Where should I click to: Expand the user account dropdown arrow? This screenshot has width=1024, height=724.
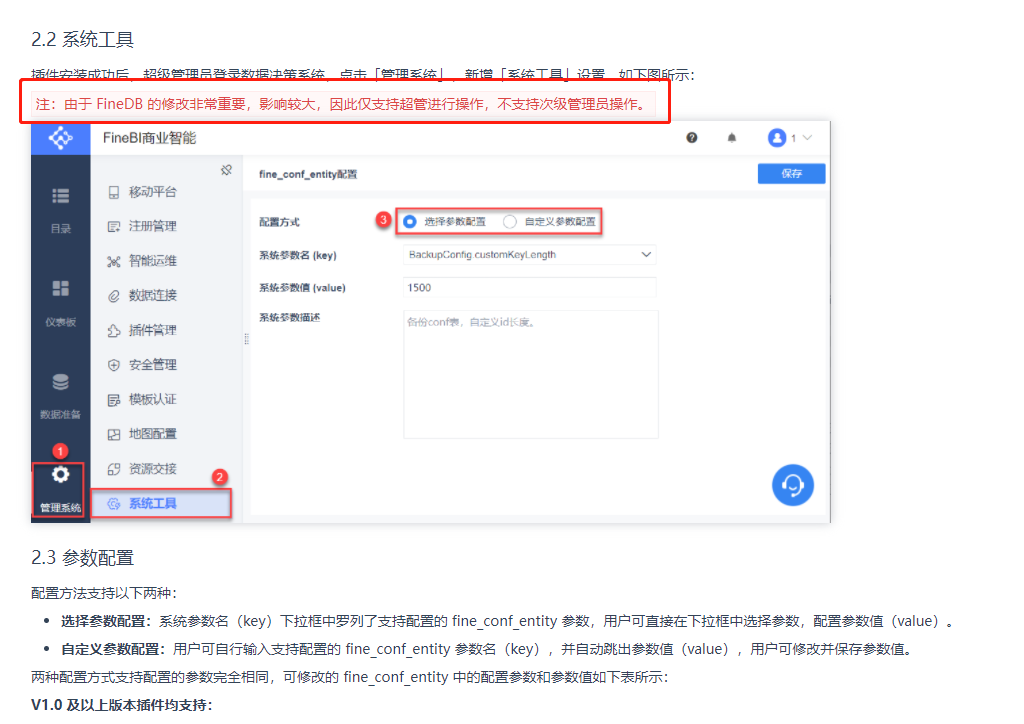[808, 138]
